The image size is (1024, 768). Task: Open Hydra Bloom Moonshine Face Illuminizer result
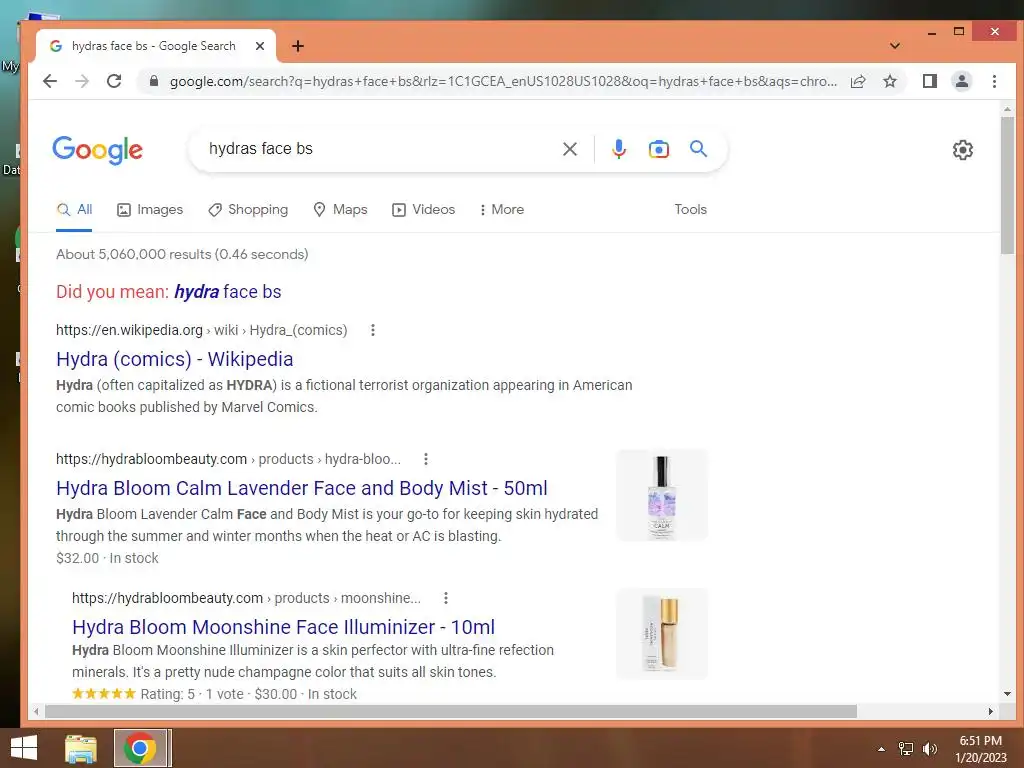coord(283,627)
